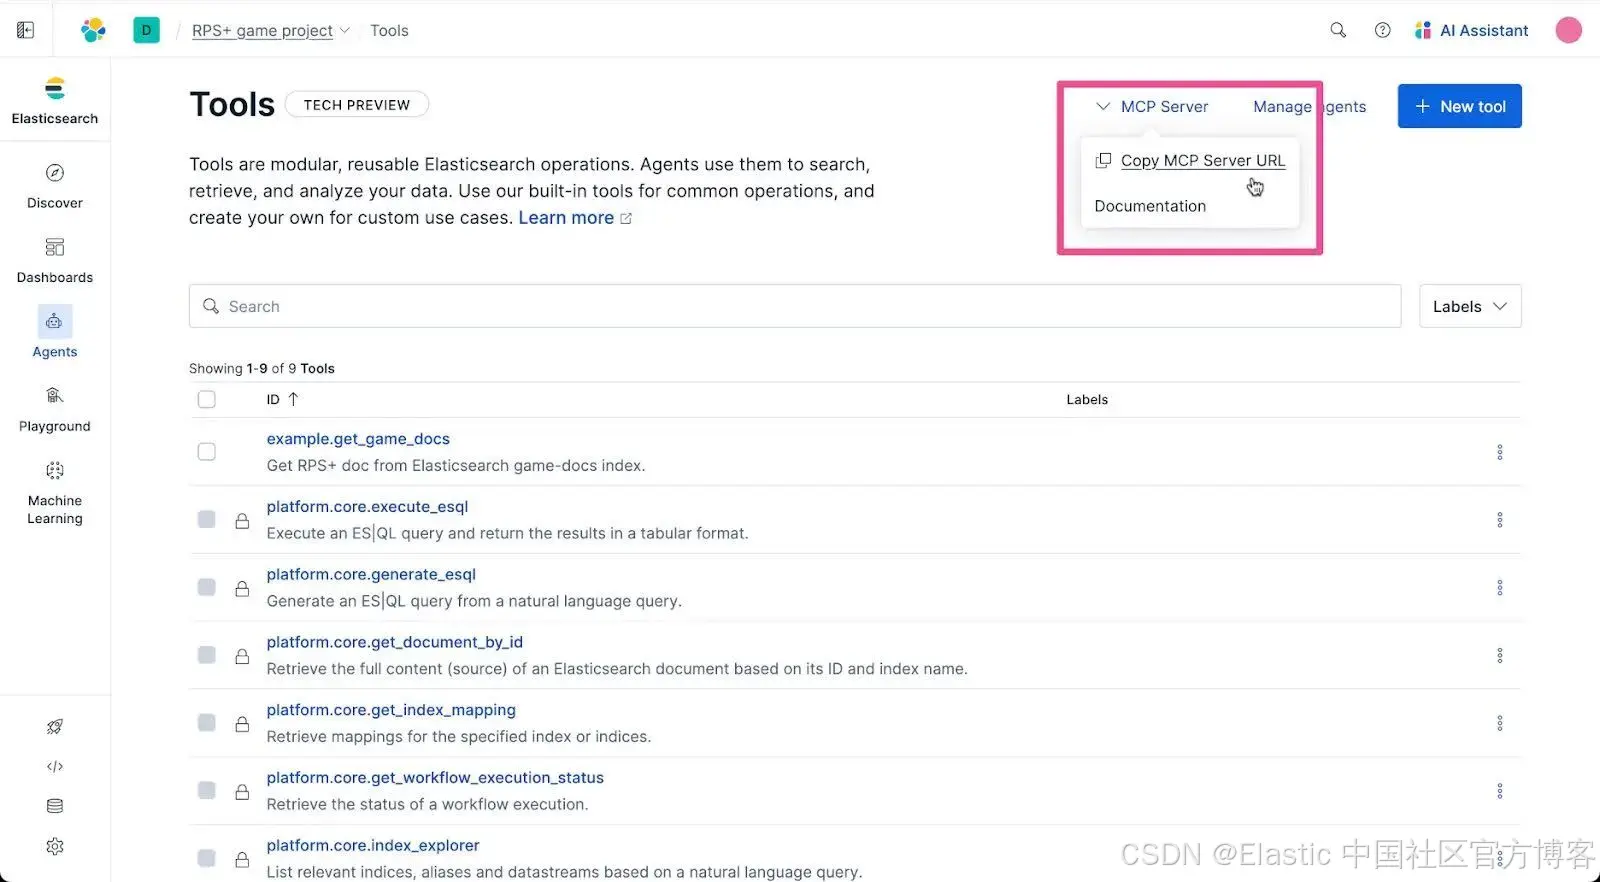Click the Tools breadcrumb item

pos(389,30)
